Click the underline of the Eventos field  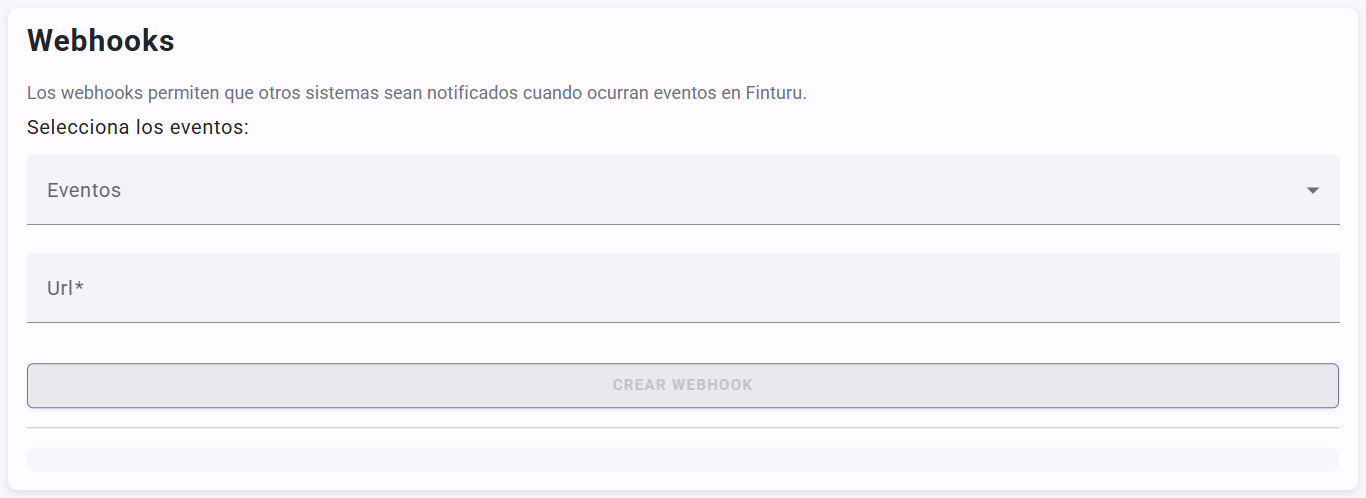(x=682, y=224)
